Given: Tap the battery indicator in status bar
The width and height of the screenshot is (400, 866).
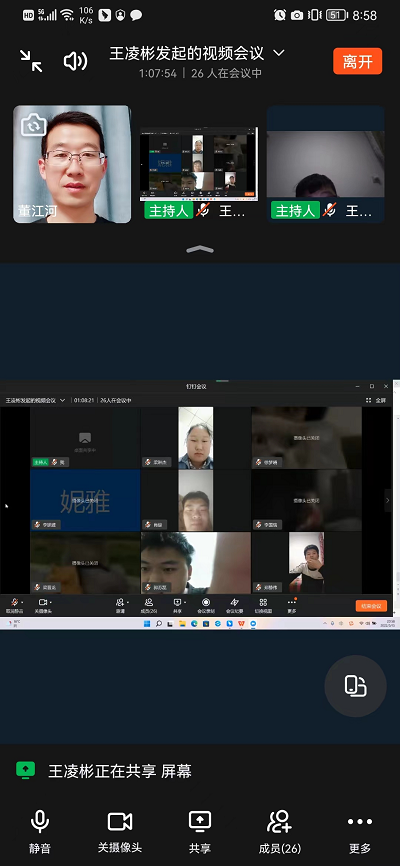Looking at the screenshot, I should pos(336,15).
